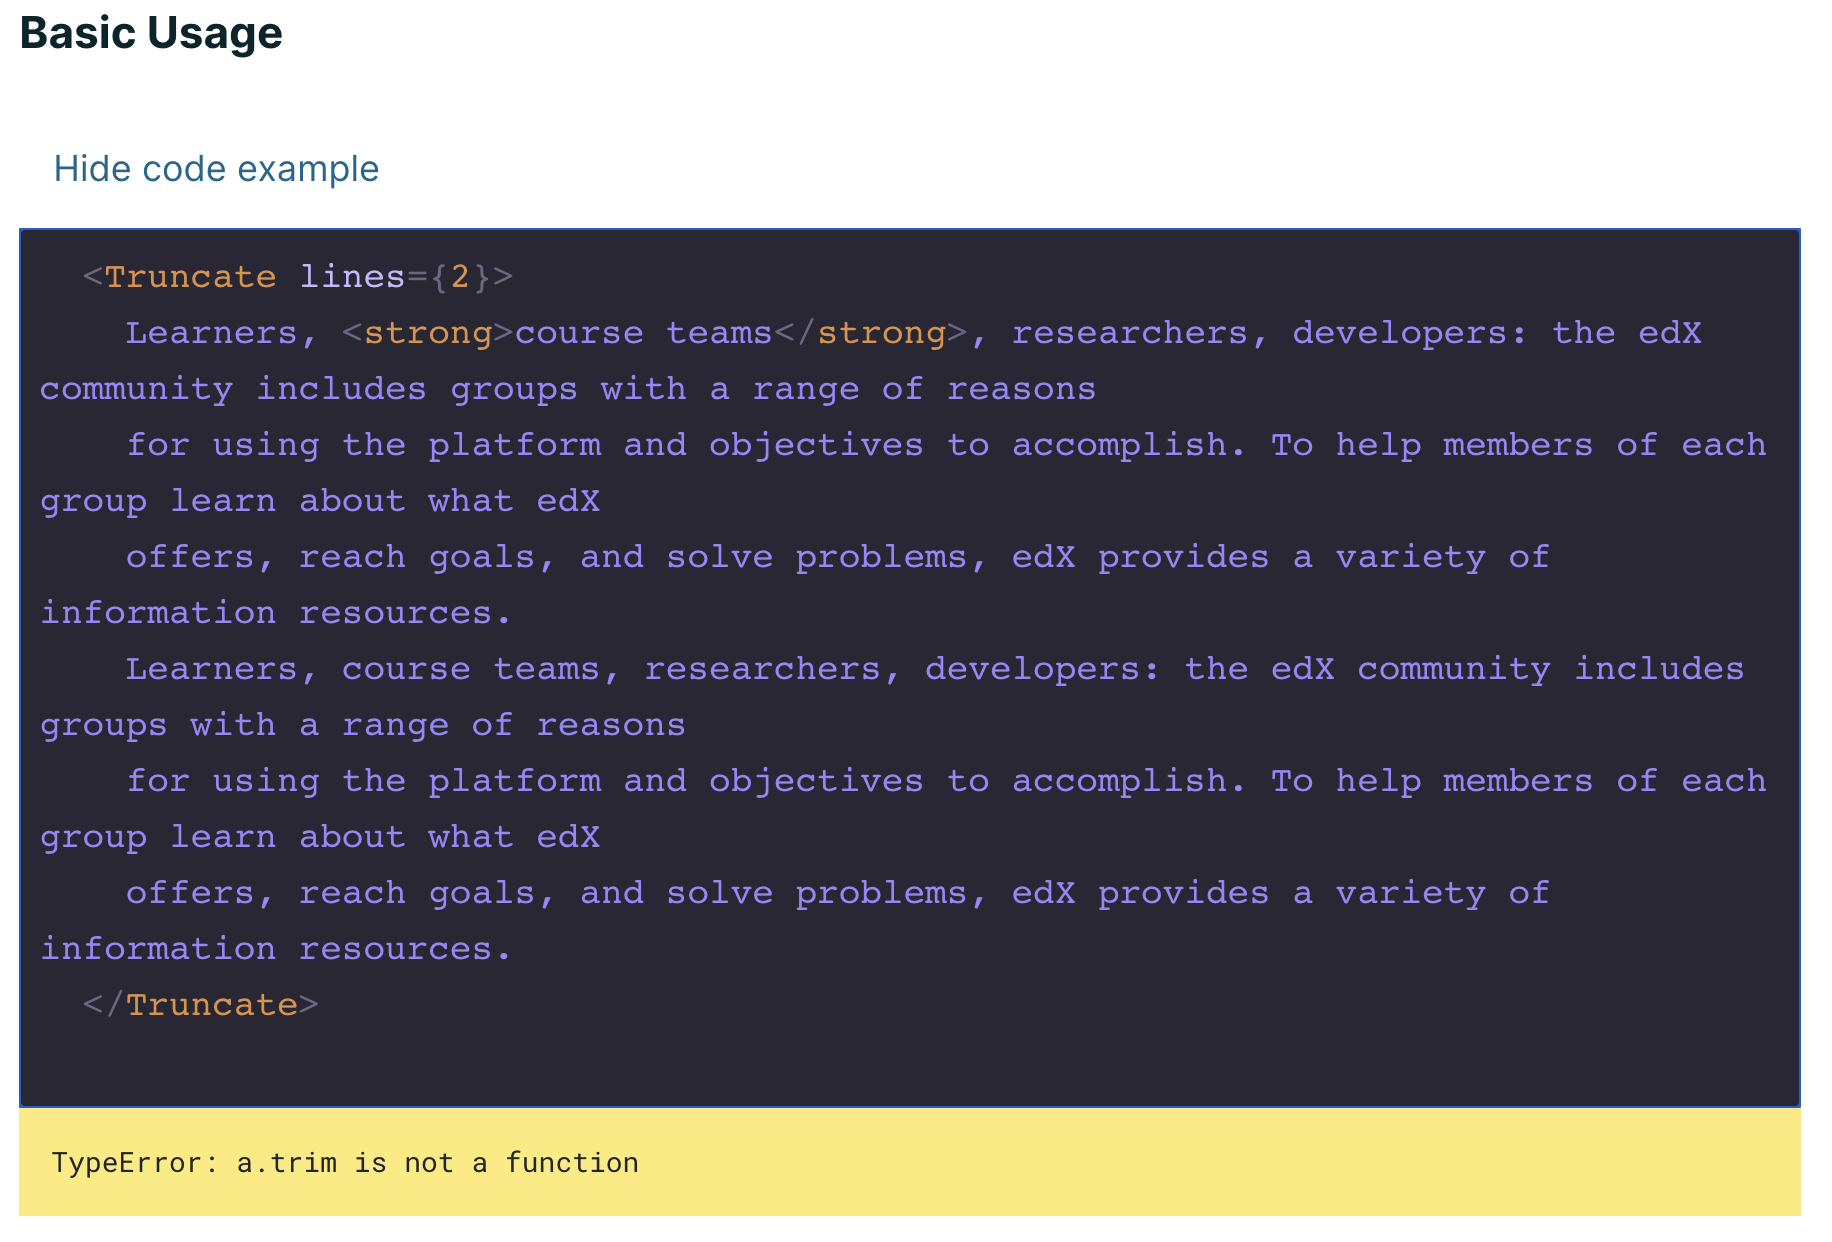Click the word developers in the text
The image size is (1832, 1242).
tap(1398, 332)
